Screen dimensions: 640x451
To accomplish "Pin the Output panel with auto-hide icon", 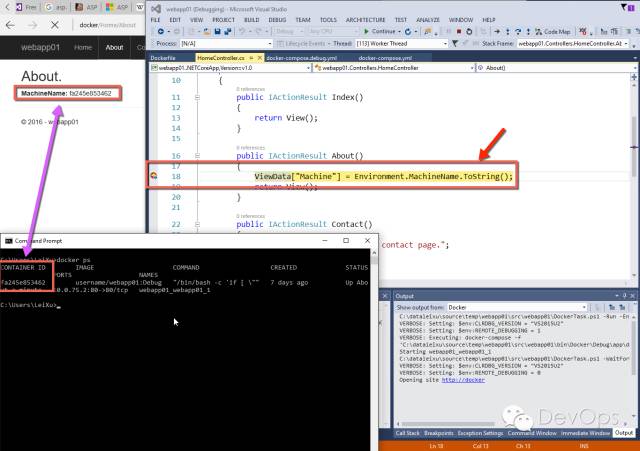I will (x=624, y=295).
